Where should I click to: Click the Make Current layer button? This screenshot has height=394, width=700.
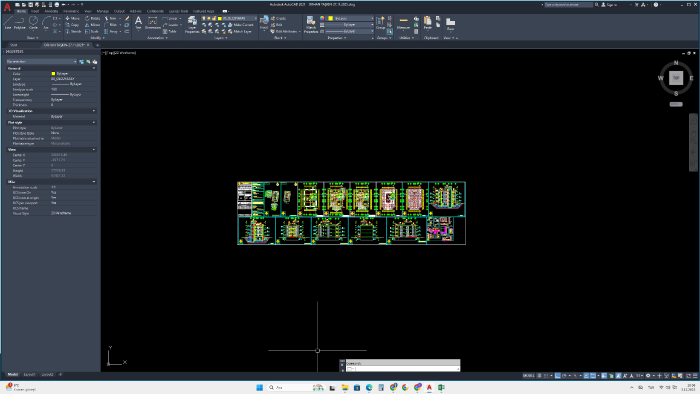click(x=241, y=25)
